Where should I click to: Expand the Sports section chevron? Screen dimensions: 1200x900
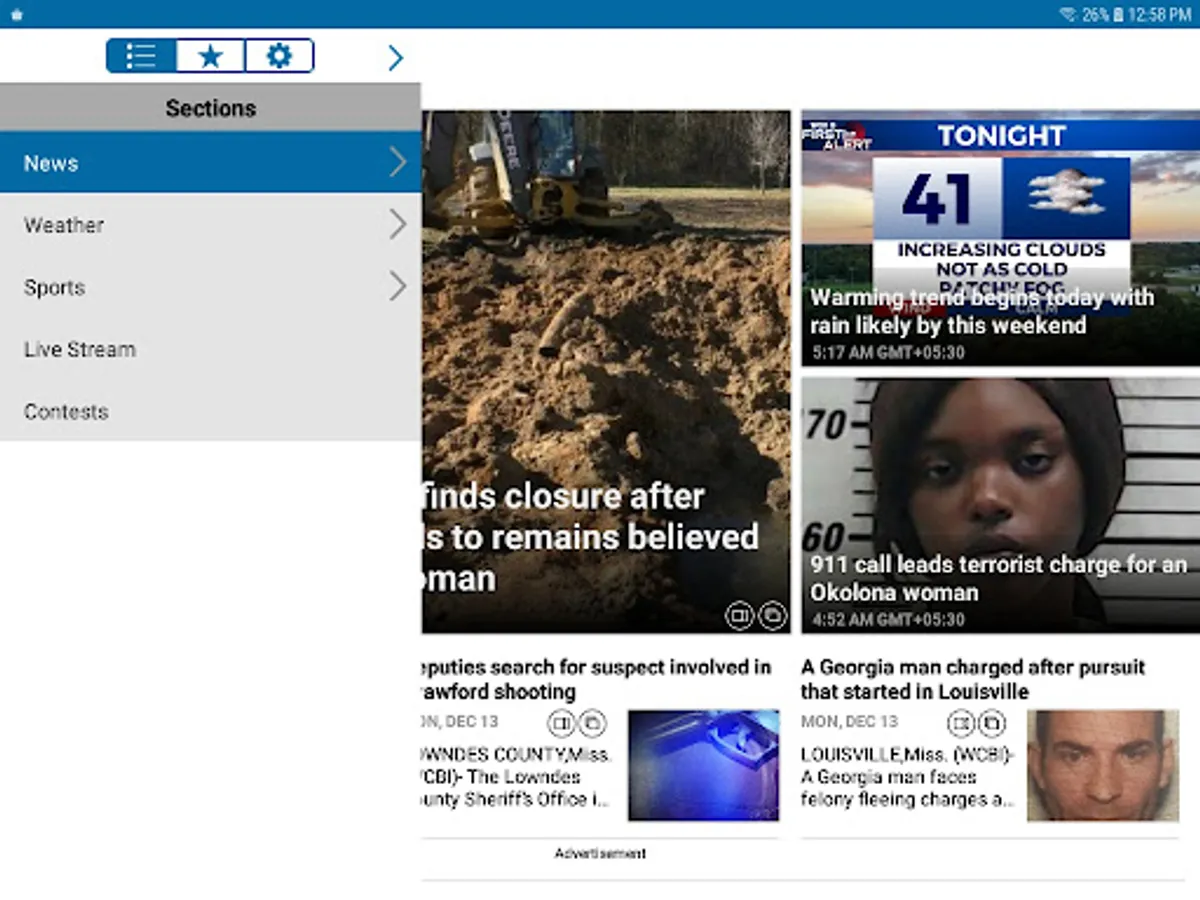click(x=398, y=287)
